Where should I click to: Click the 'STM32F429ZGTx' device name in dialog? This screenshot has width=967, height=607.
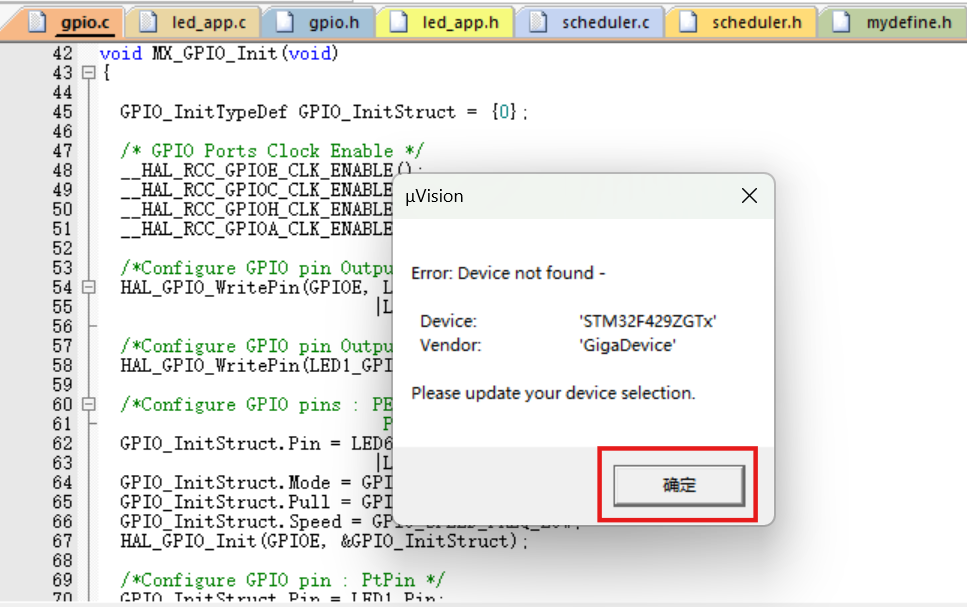(x=648, y=321)
